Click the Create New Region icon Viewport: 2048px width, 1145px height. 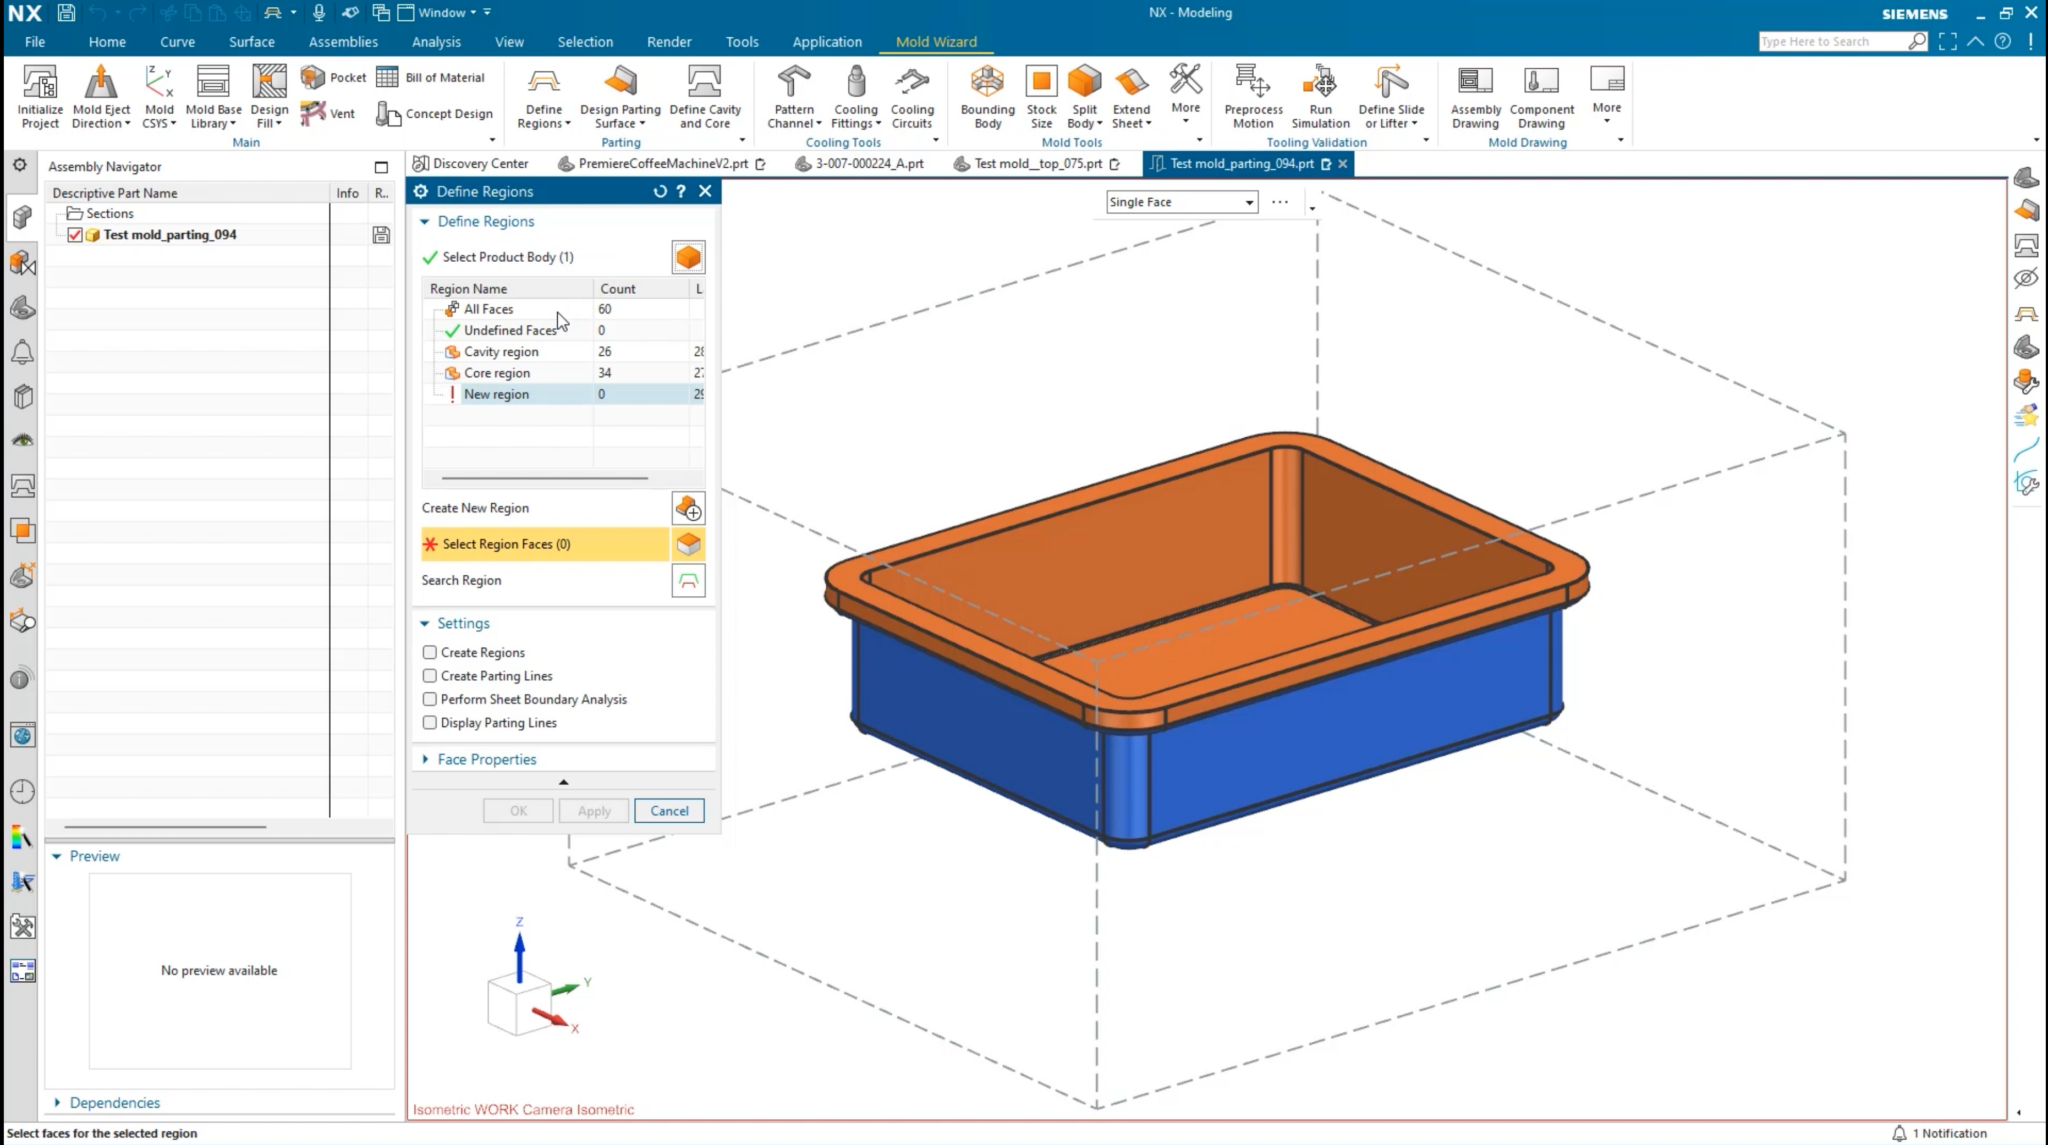point(689,509)
